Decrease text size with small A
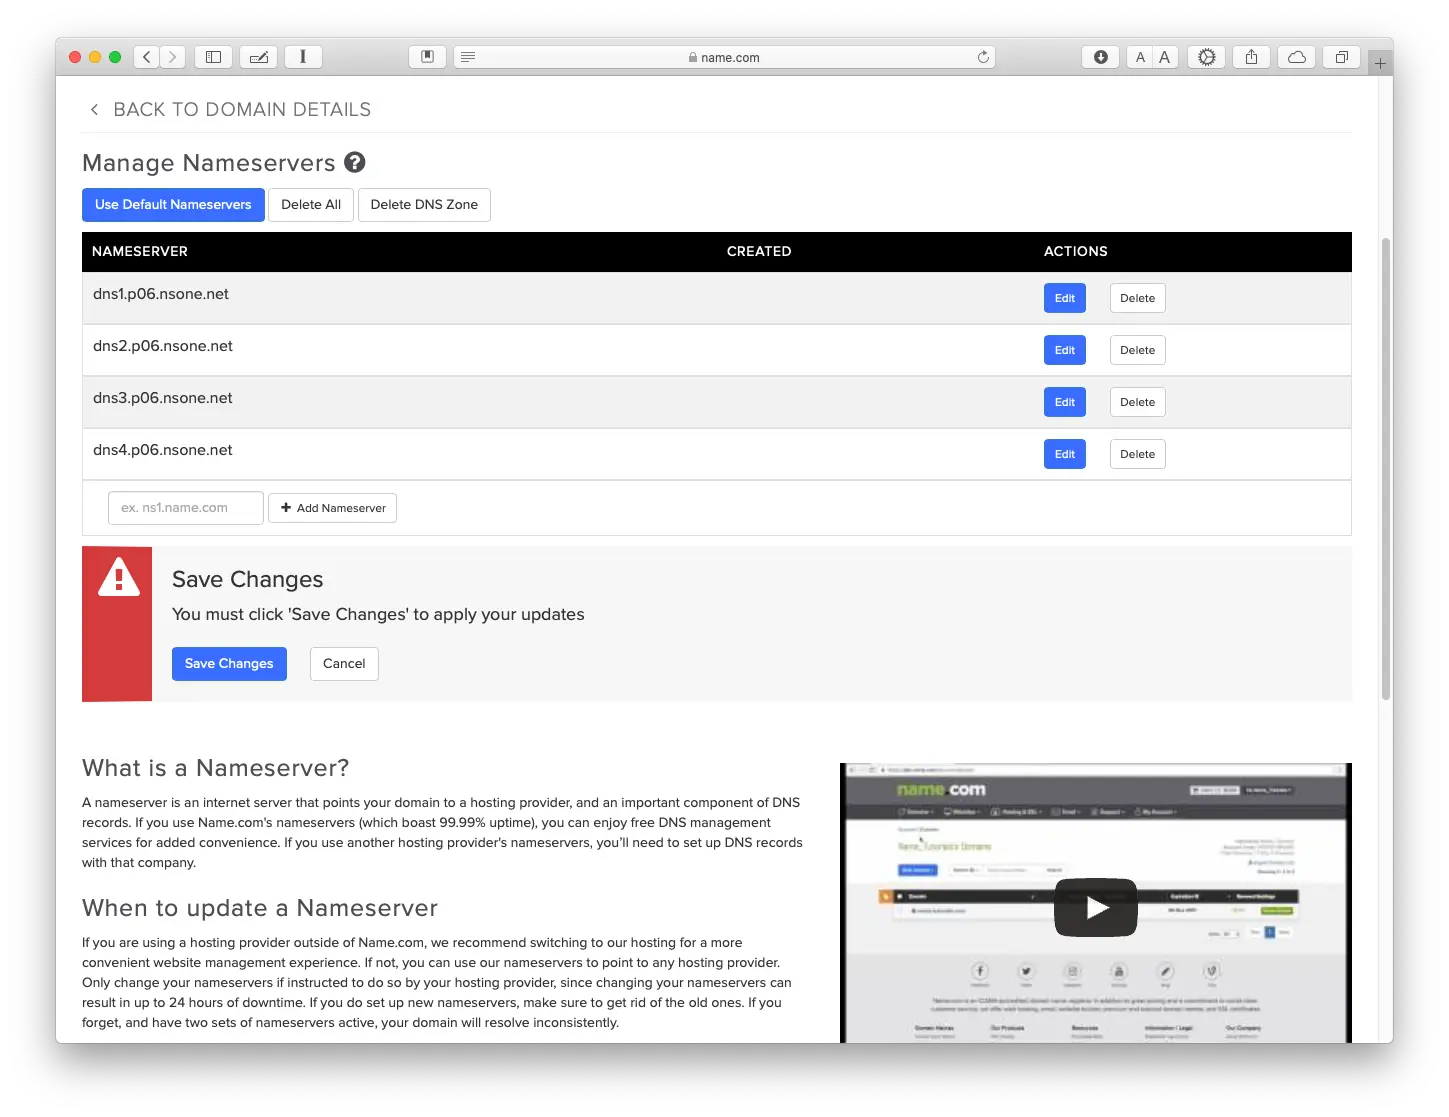Screen dimensions: 1449x1117 [x=1140, y=57]
